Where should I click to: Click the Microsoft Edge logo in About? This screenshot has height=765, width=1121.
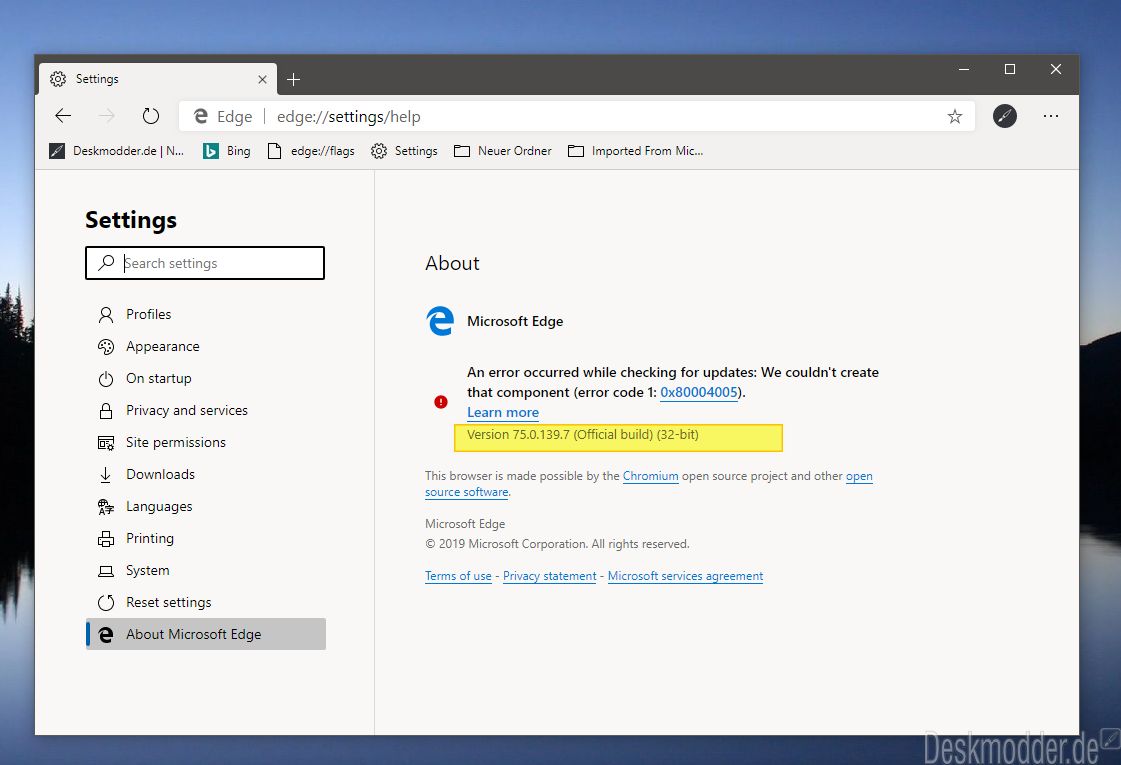click(x=440, y=321)
